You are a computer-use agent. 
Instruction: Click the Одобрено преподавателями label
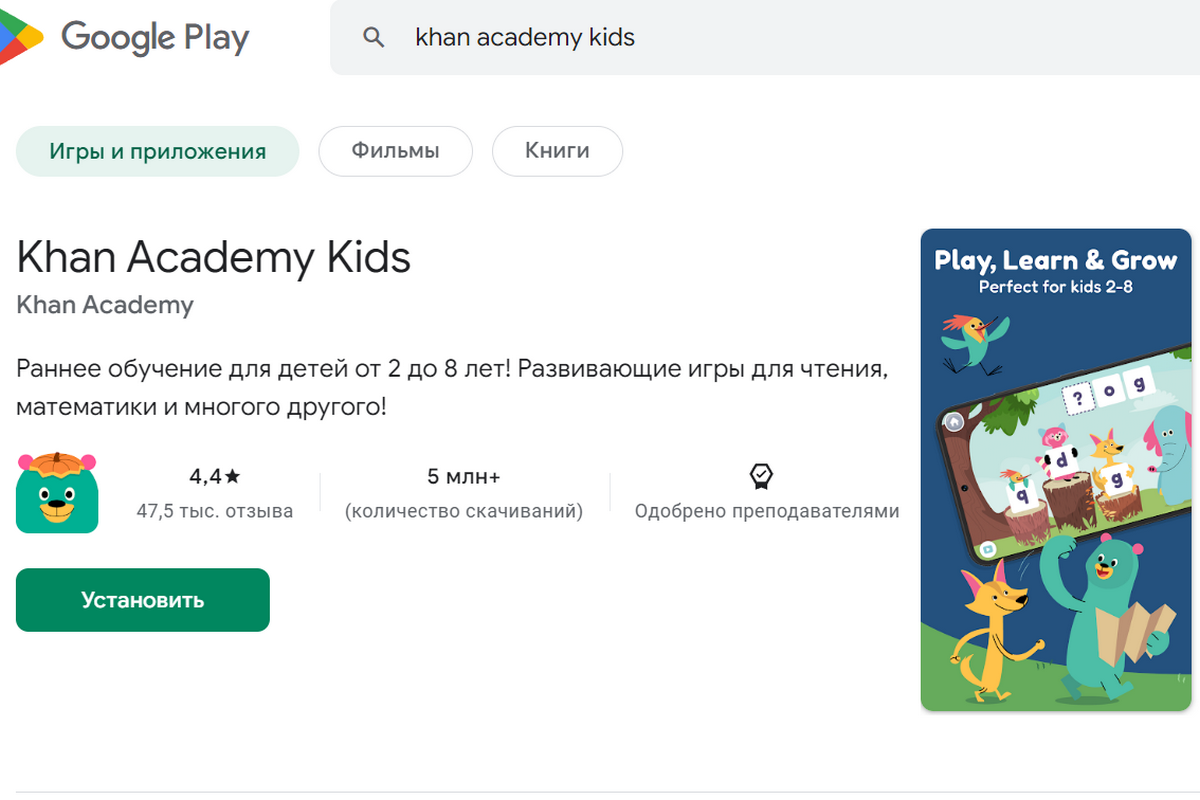coord(767,511)
